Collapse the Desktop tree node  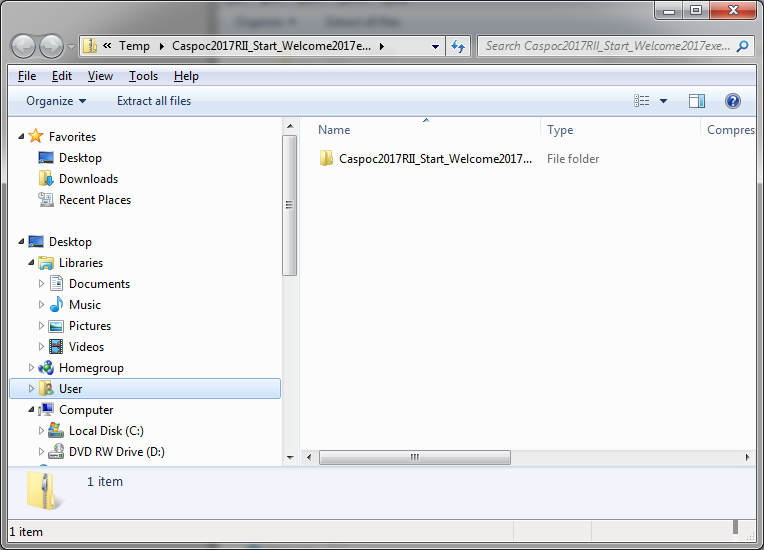click(x=21, y=241)
